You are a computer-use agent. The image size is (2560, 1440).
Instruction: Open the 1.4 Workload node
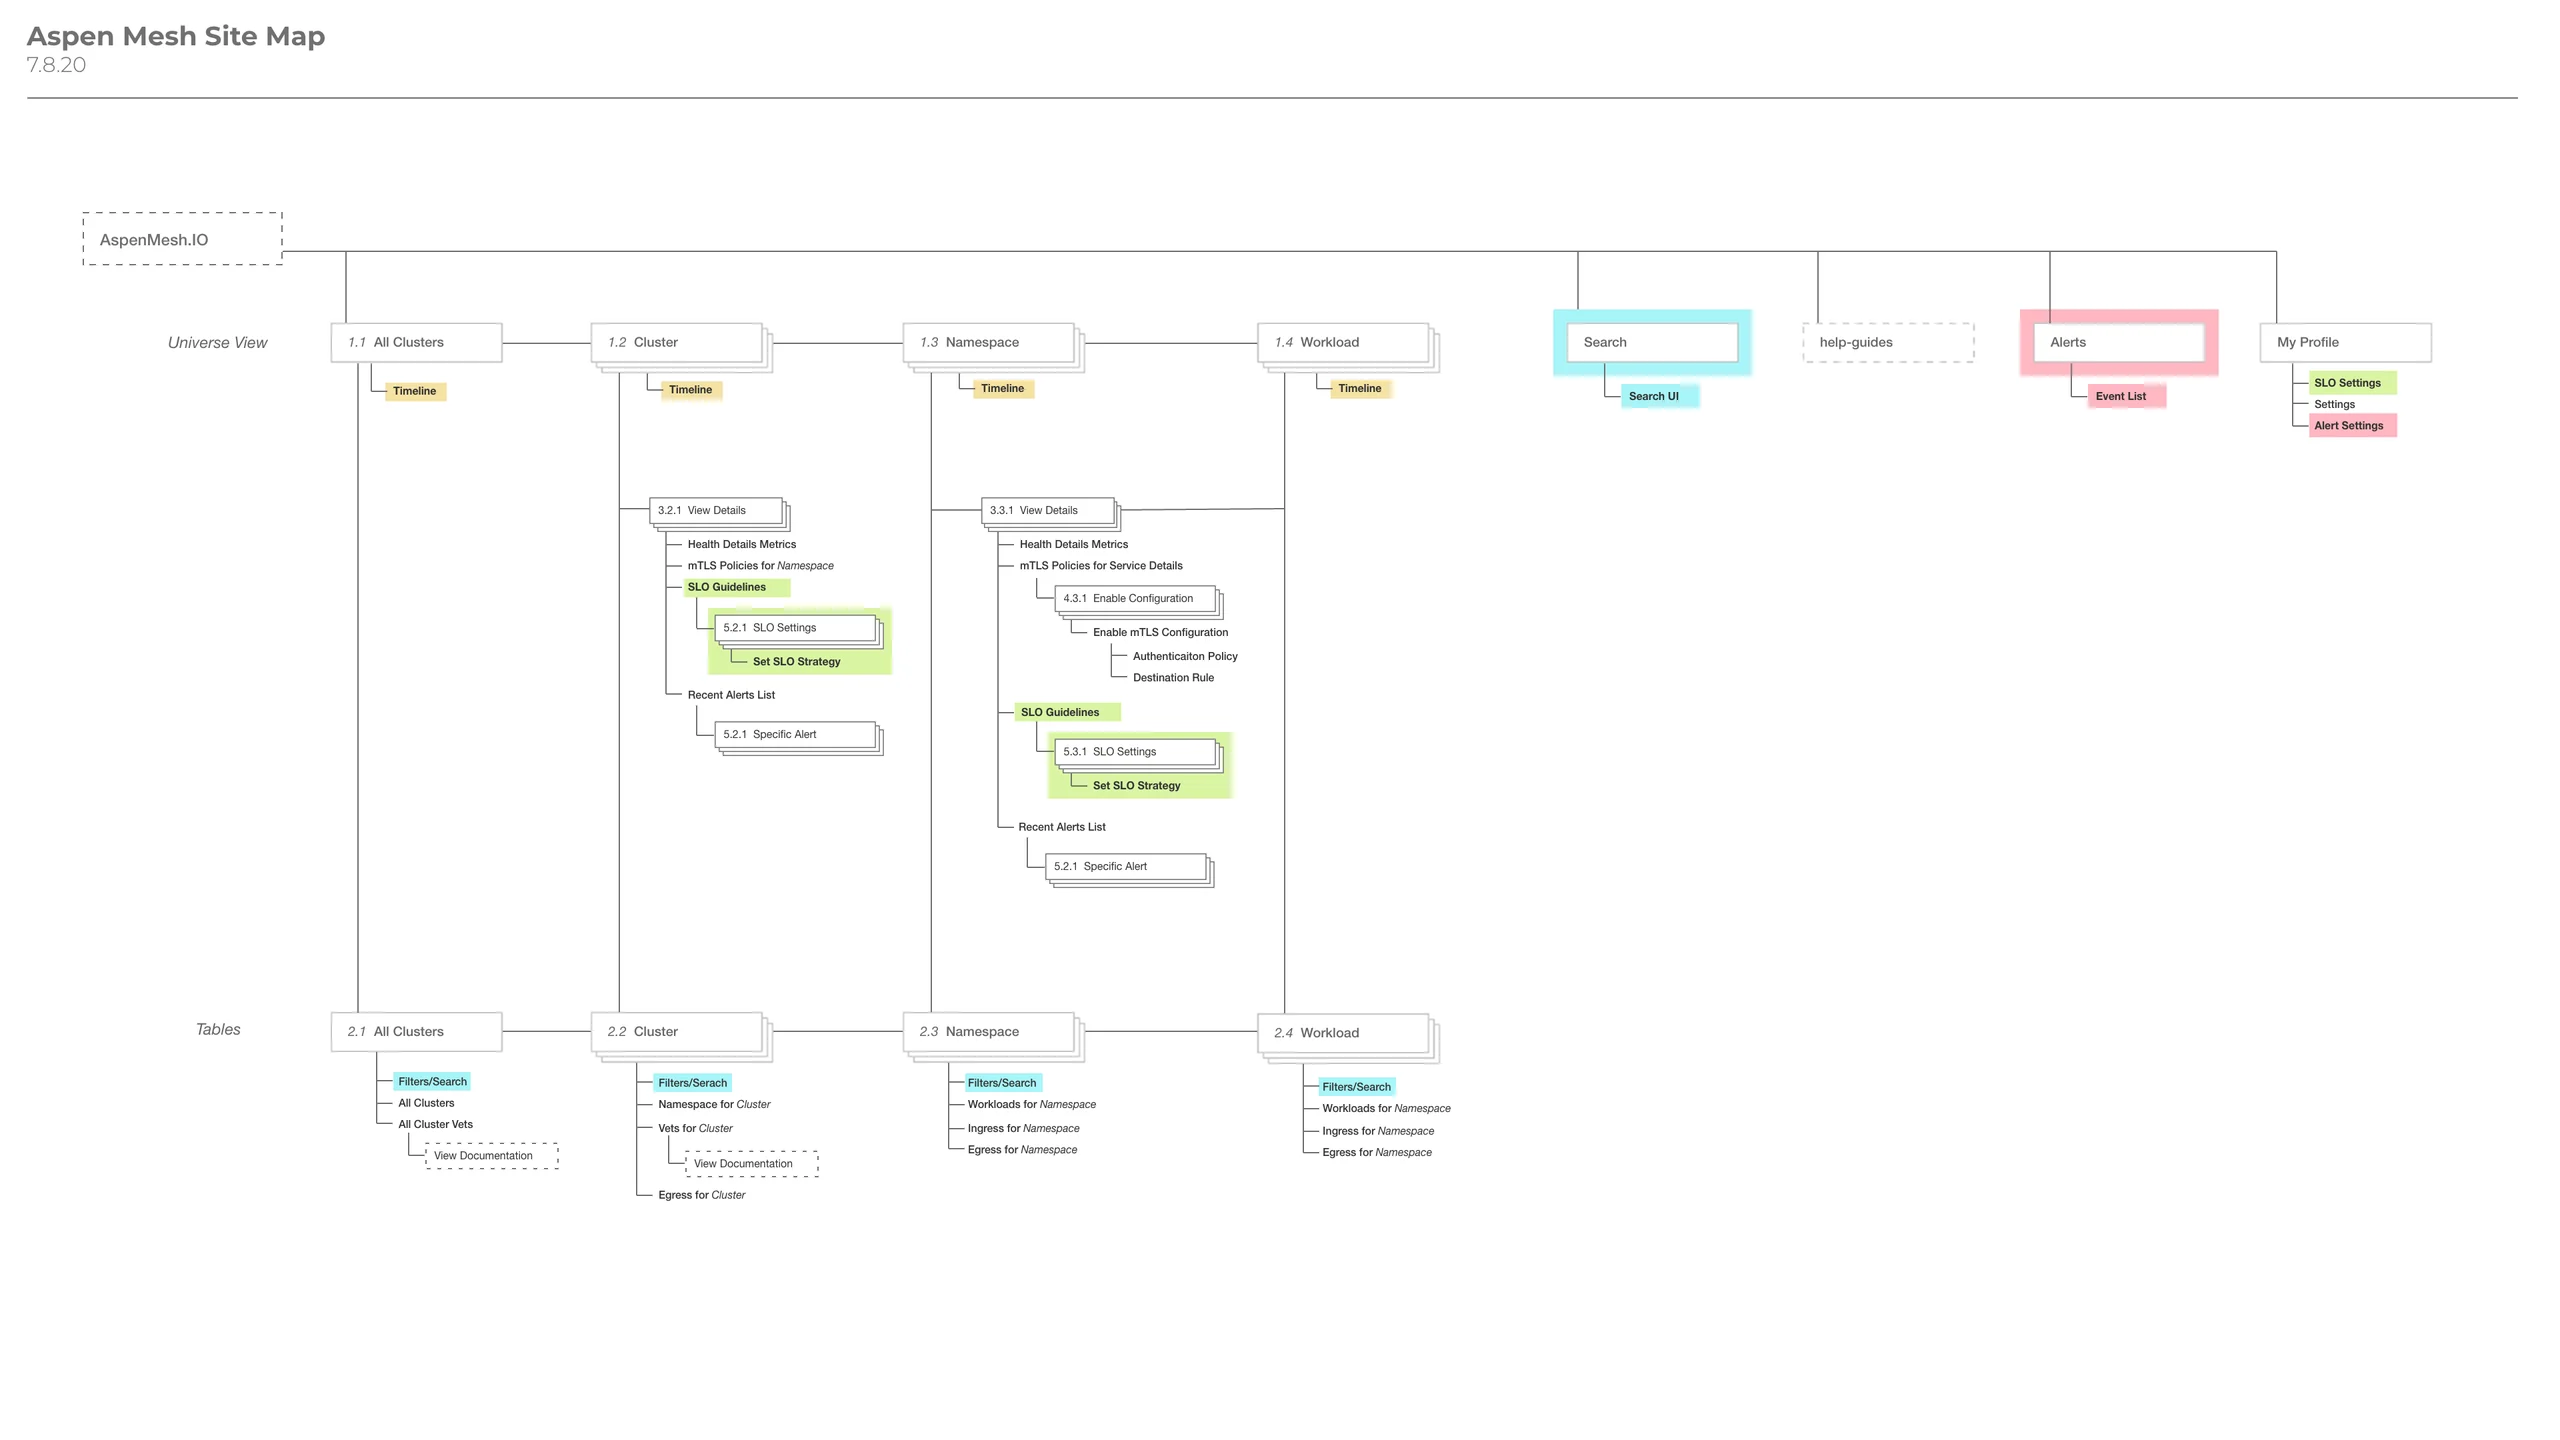[1343, 342]
